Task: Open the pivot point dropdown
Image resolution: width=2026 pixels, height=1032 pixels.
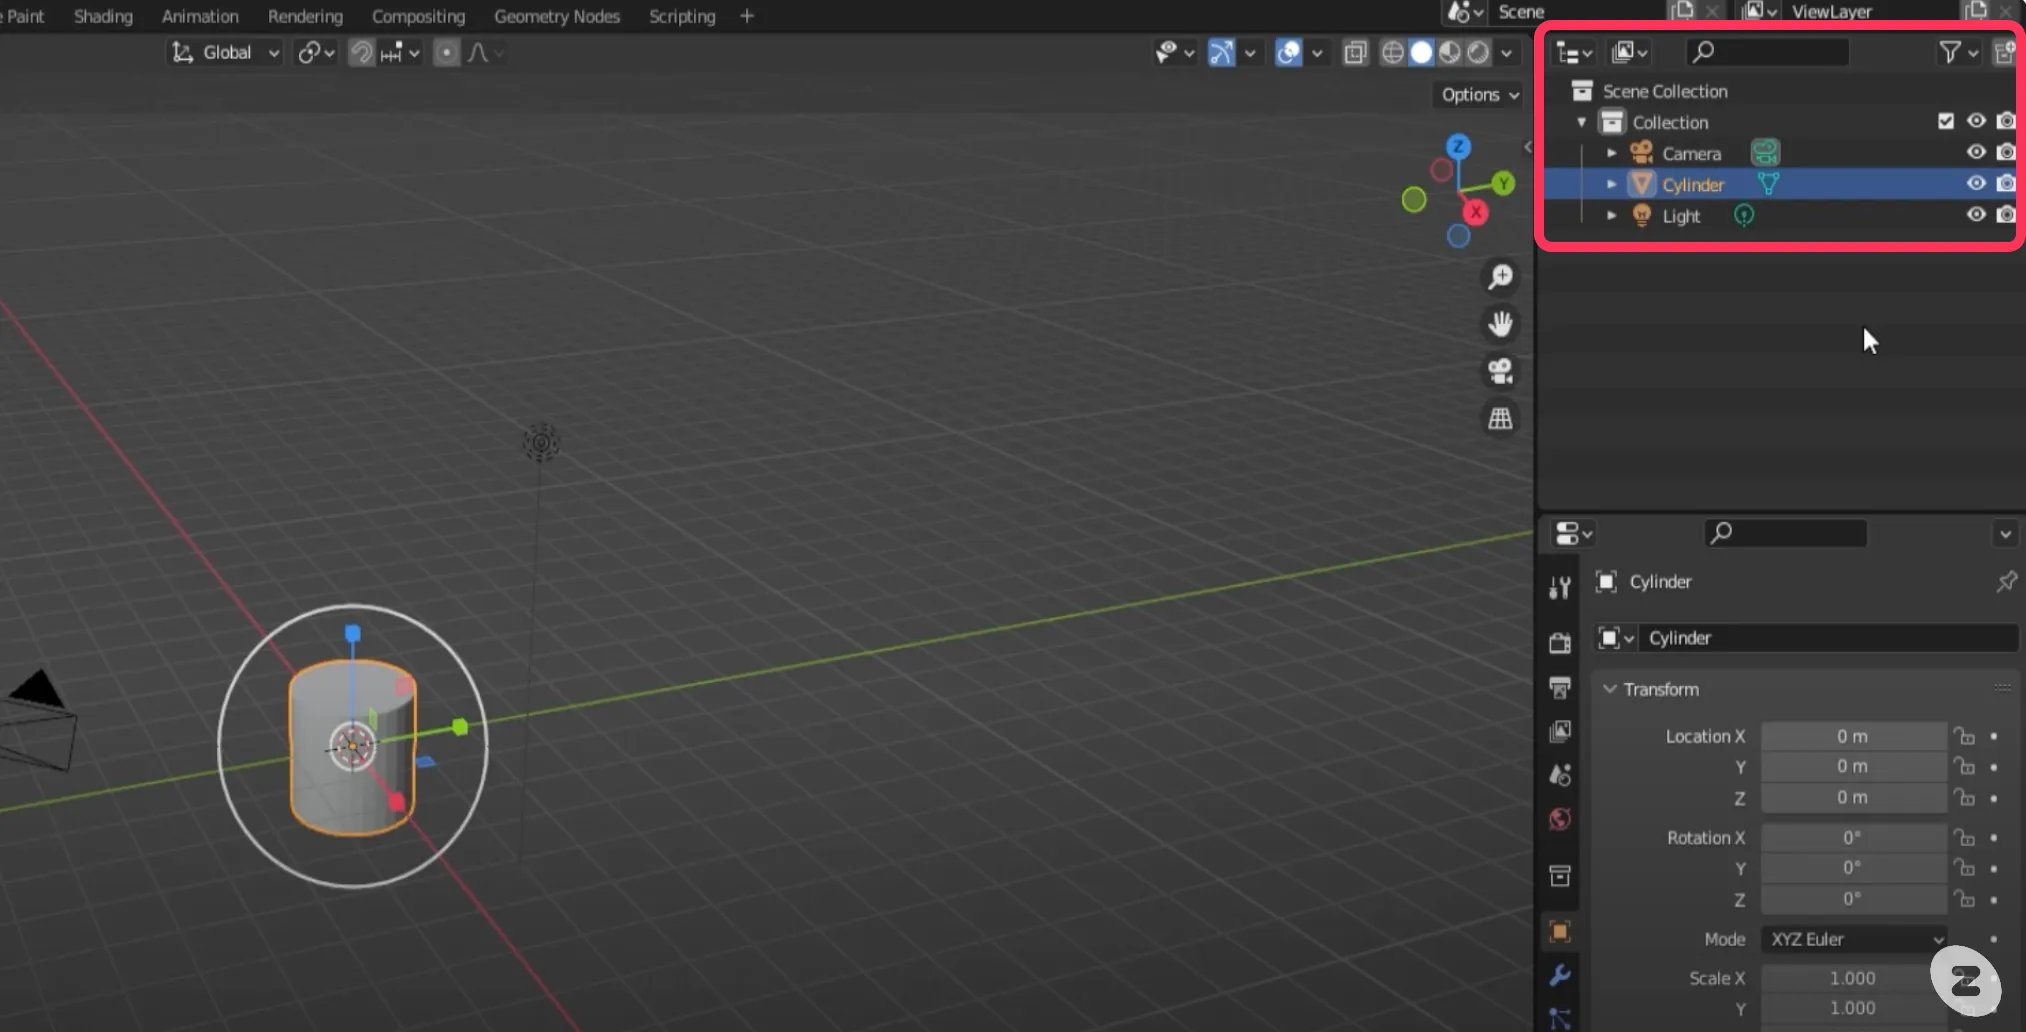Action: coord(316,52)
